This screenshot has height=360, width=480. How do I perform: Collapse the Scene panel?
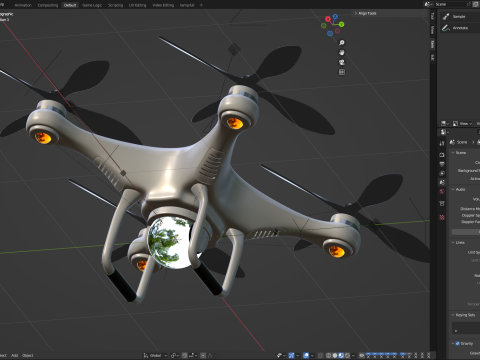pos(453,153)
